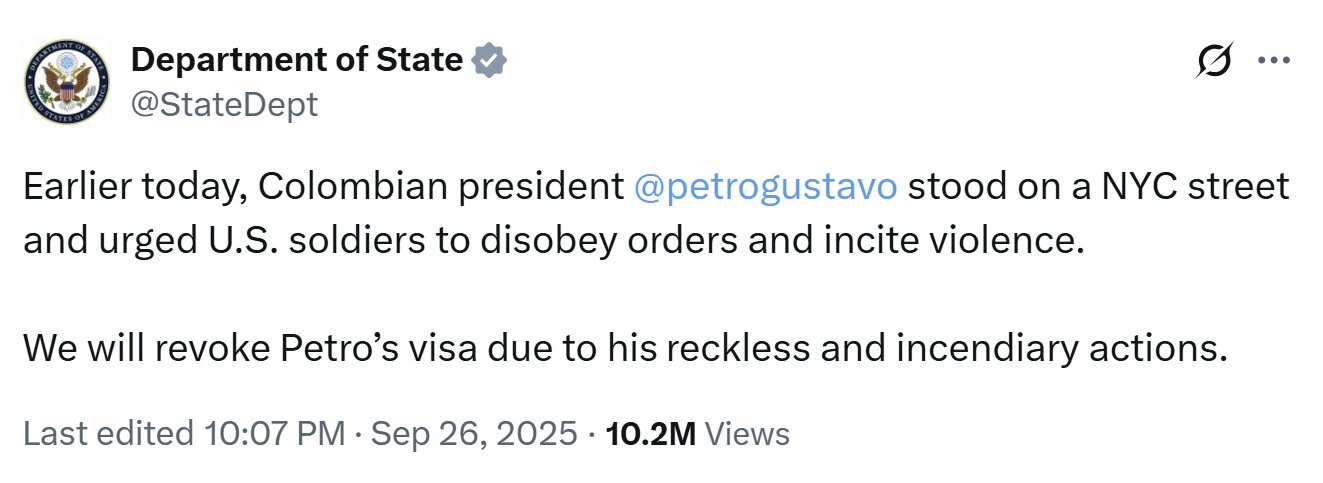Open the @petrogustavo mention link
The width and height of the screenshot is (1323, 483).
coord(765,187)
